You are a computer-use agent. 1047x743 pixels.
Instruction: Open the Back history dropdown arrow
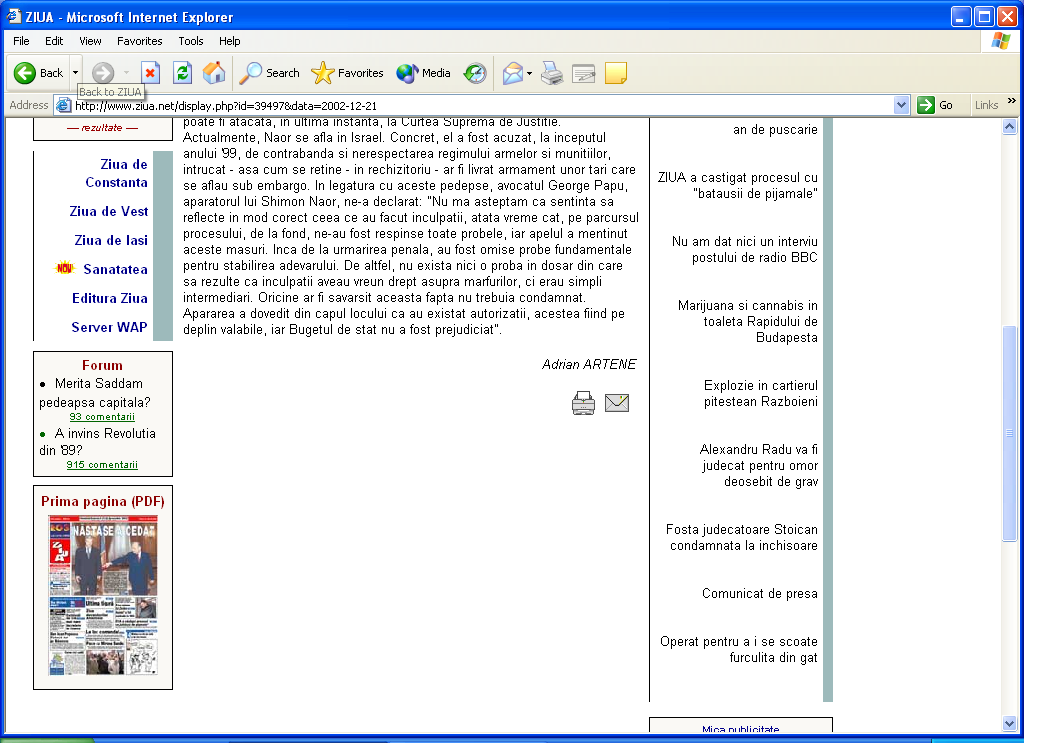coord(75,73)
